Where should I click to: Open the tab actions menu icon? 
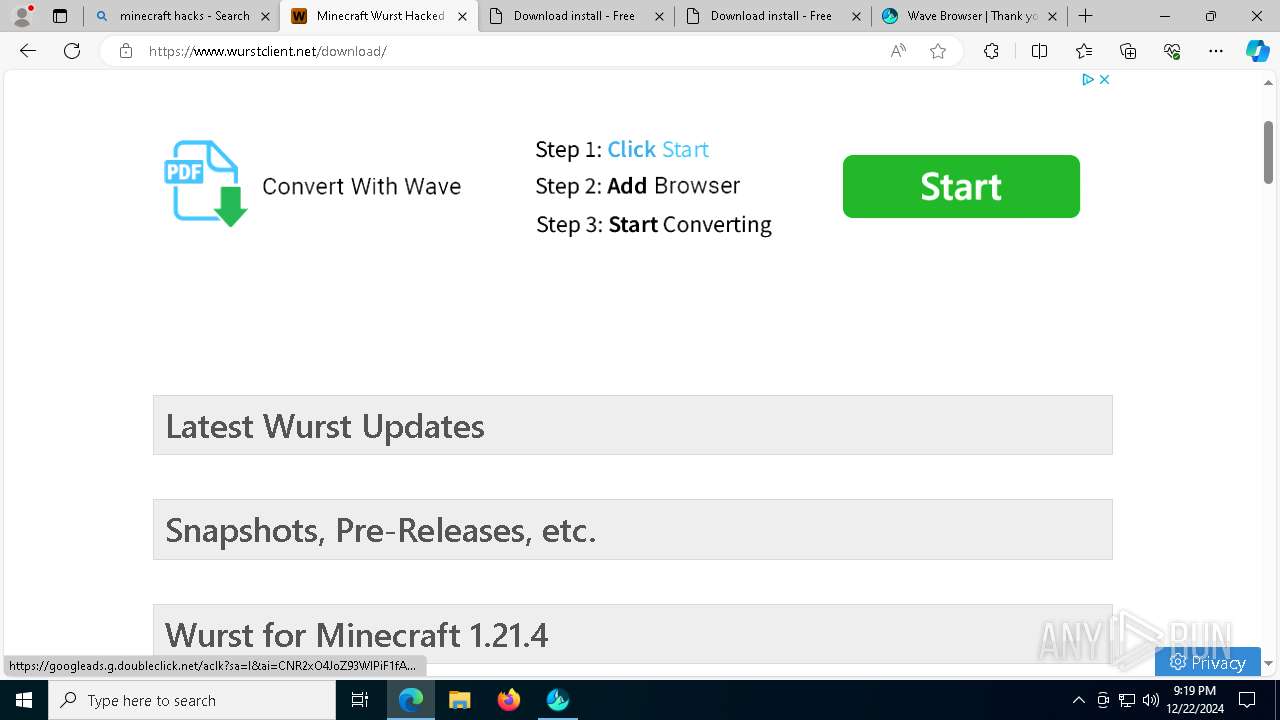click(x=60, y=16)
